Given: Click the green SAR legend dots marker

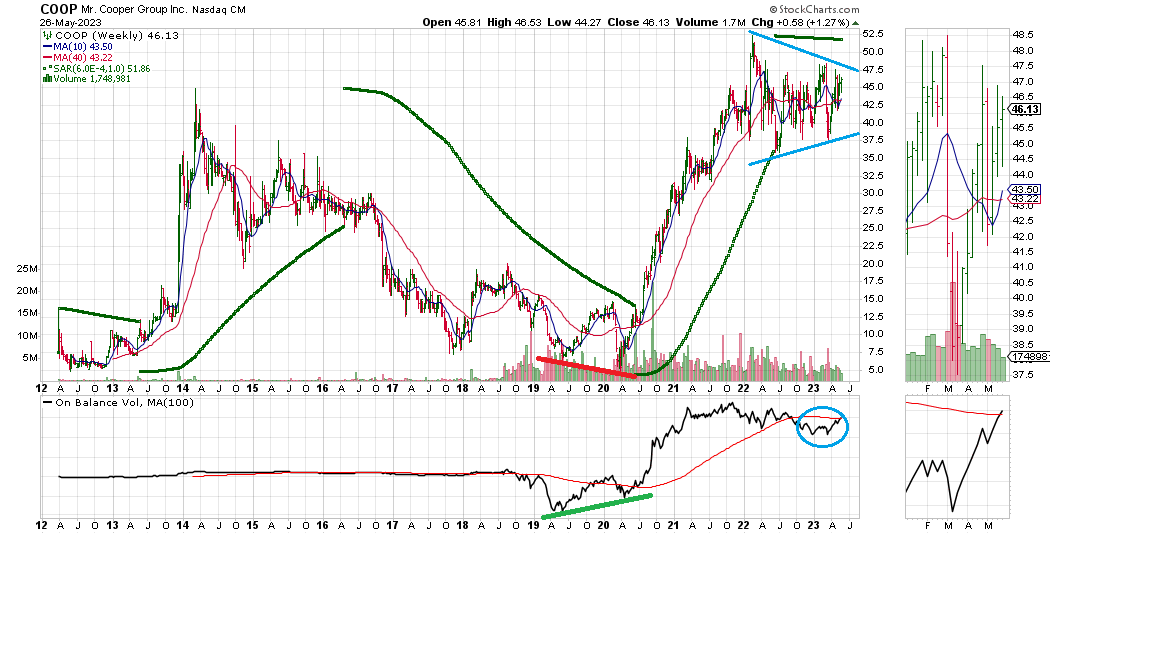Looking at the screenshot, I should tap(45, 68).
